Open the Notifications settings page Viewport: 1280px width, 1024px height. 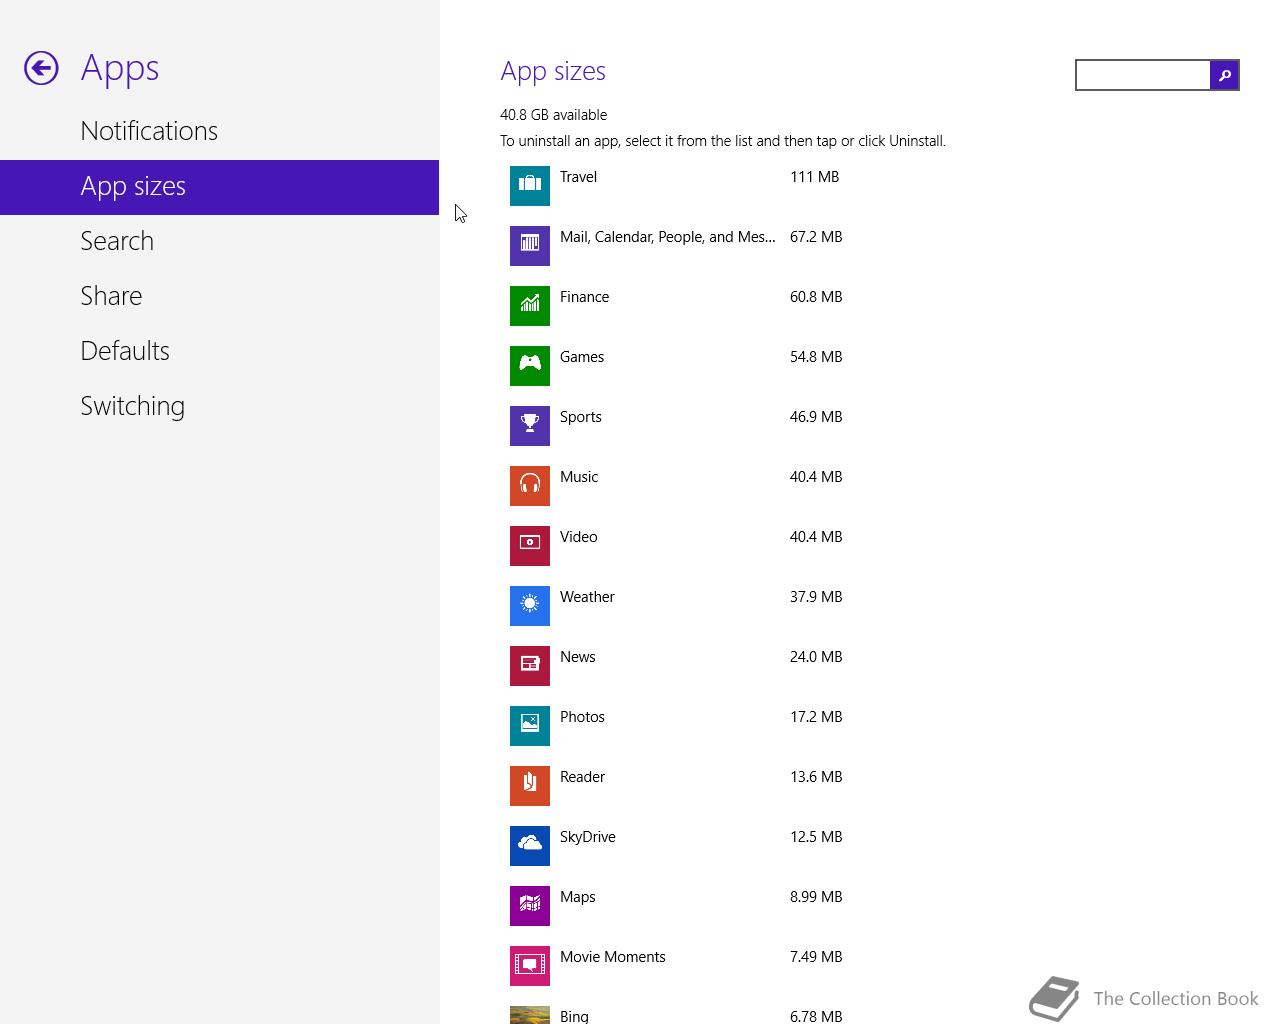click(149, 131)
